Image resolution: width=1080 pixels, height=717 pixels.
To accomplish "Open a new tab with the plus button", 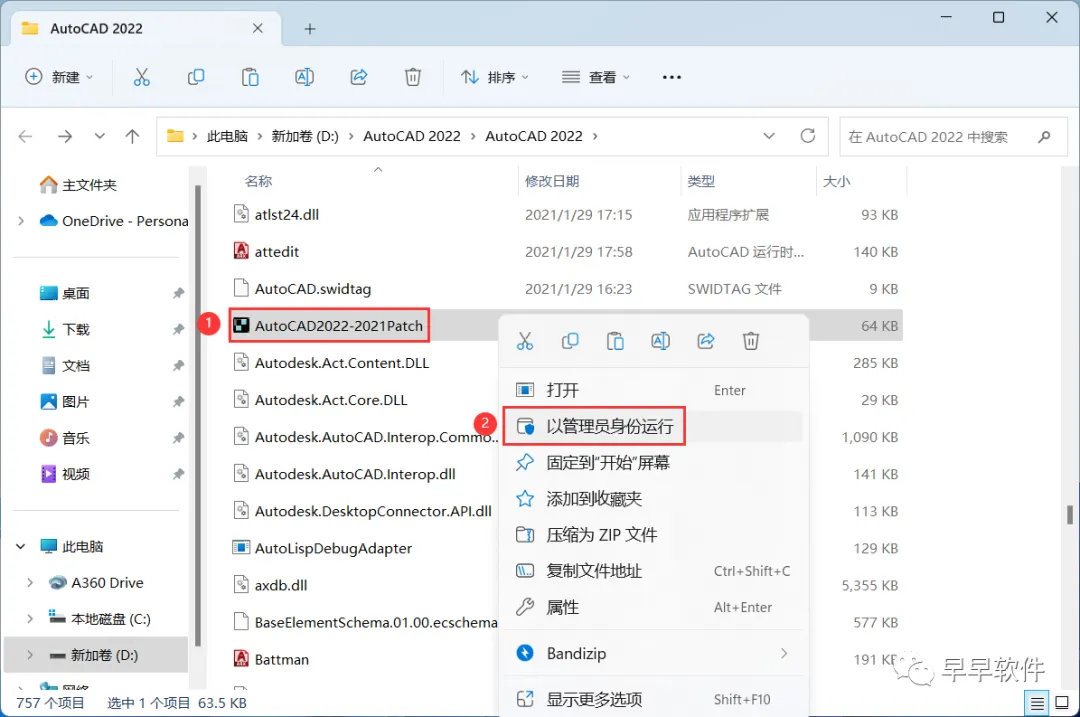I will (x=310, y=29).
